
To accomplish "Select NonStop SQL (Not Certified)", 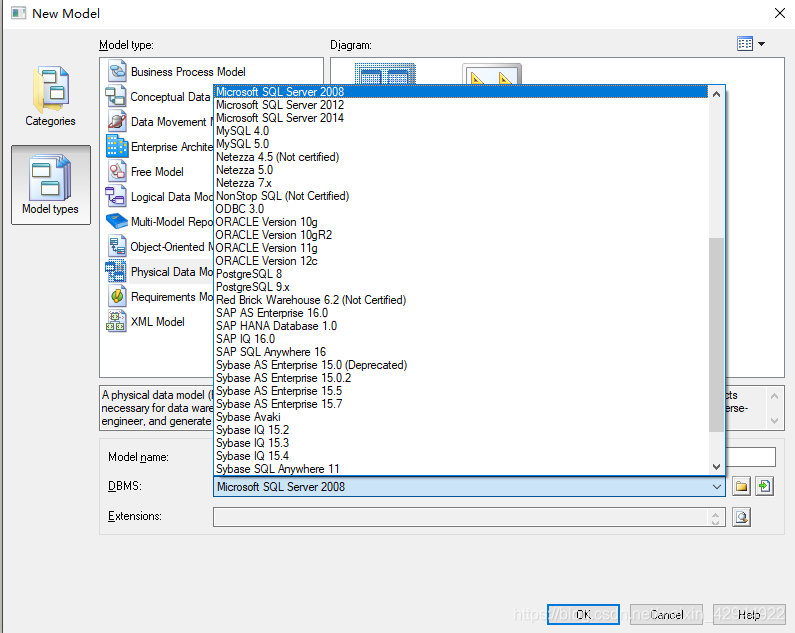I will [x=461, y=196].
